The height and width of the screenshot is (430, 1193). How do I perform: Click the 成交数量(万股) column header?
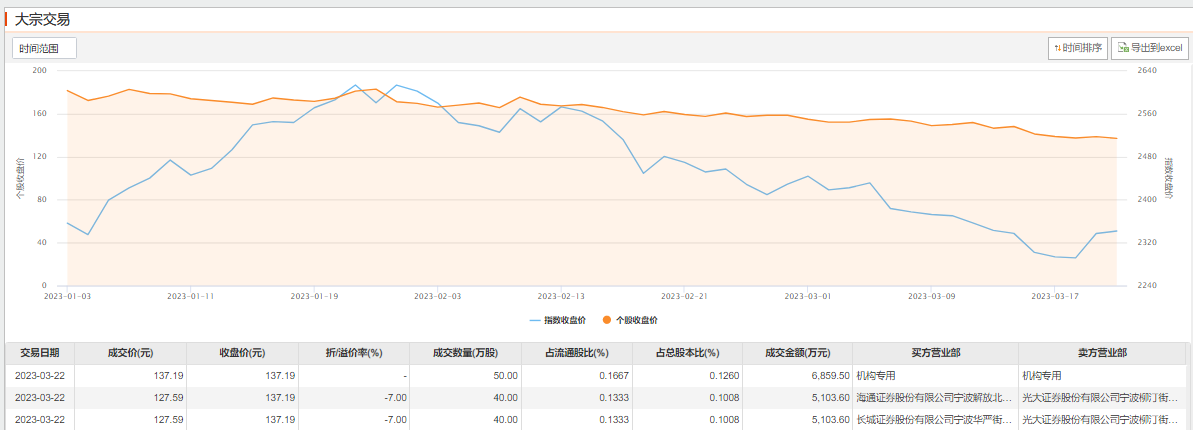(x=466, y=354)
